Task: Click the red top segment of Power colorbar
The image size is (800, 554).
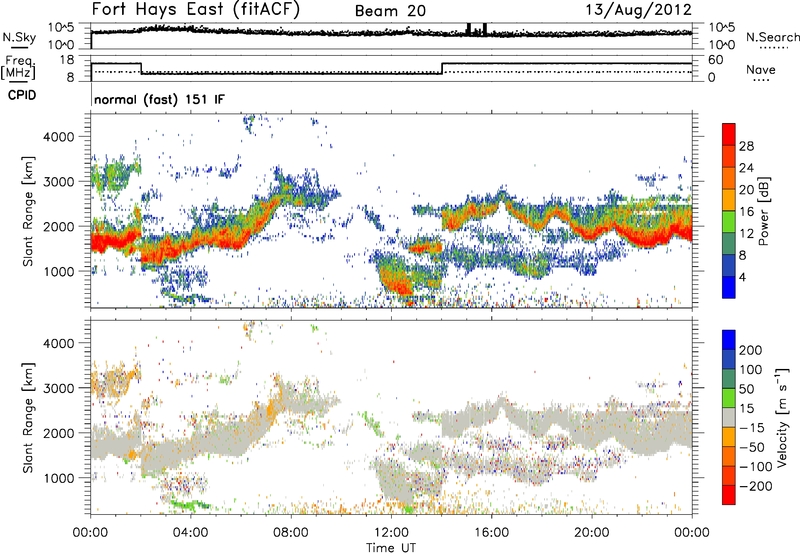Action: tap(729, 134)
